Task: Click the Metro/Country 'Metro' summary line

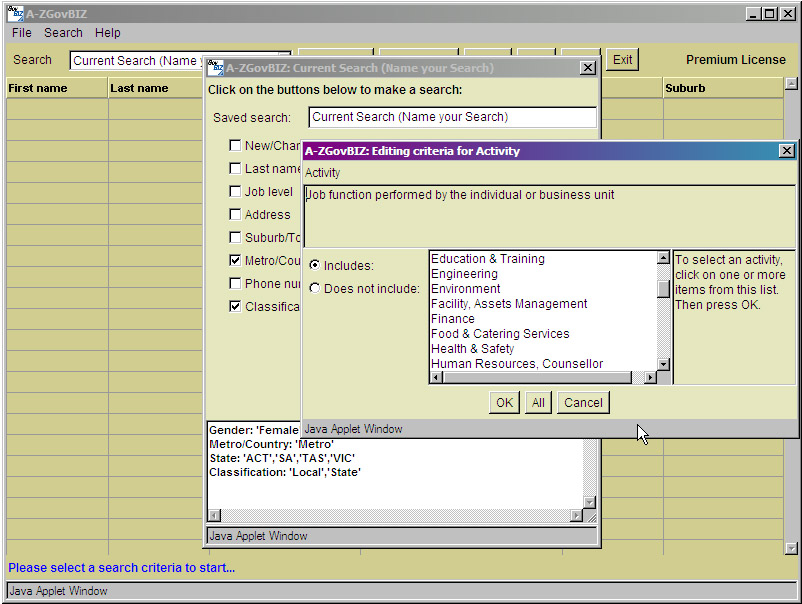Action: click(272, 444)
